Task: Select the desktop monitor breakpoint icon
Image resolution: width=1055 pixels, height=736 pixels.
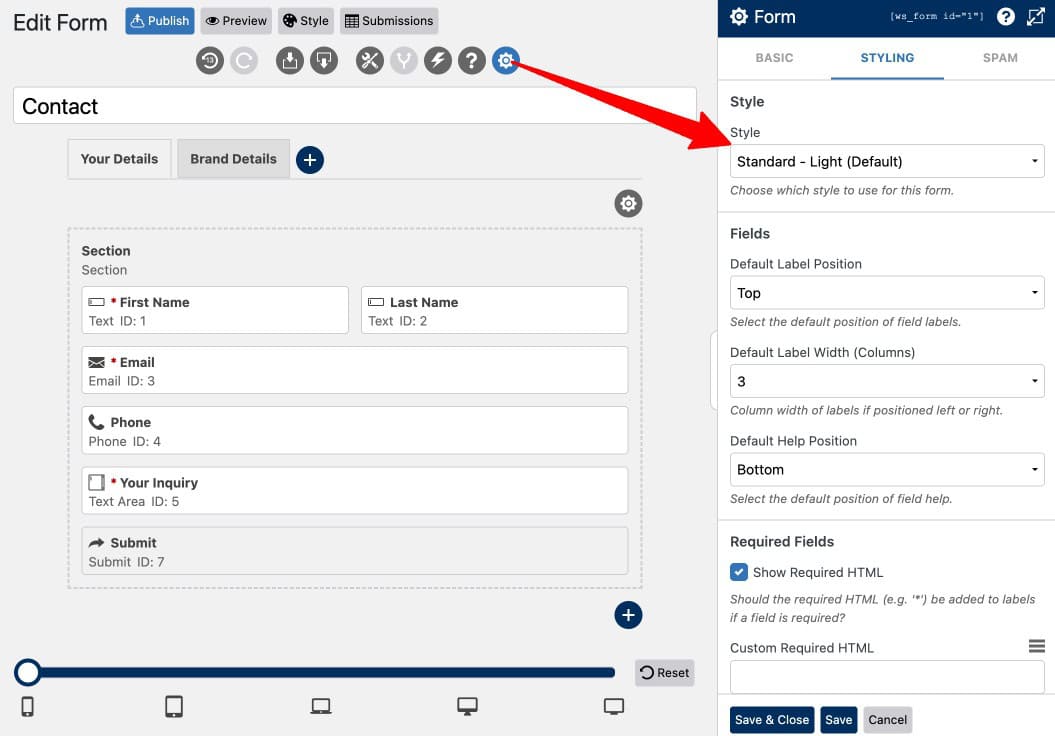Action: point(467,706)
